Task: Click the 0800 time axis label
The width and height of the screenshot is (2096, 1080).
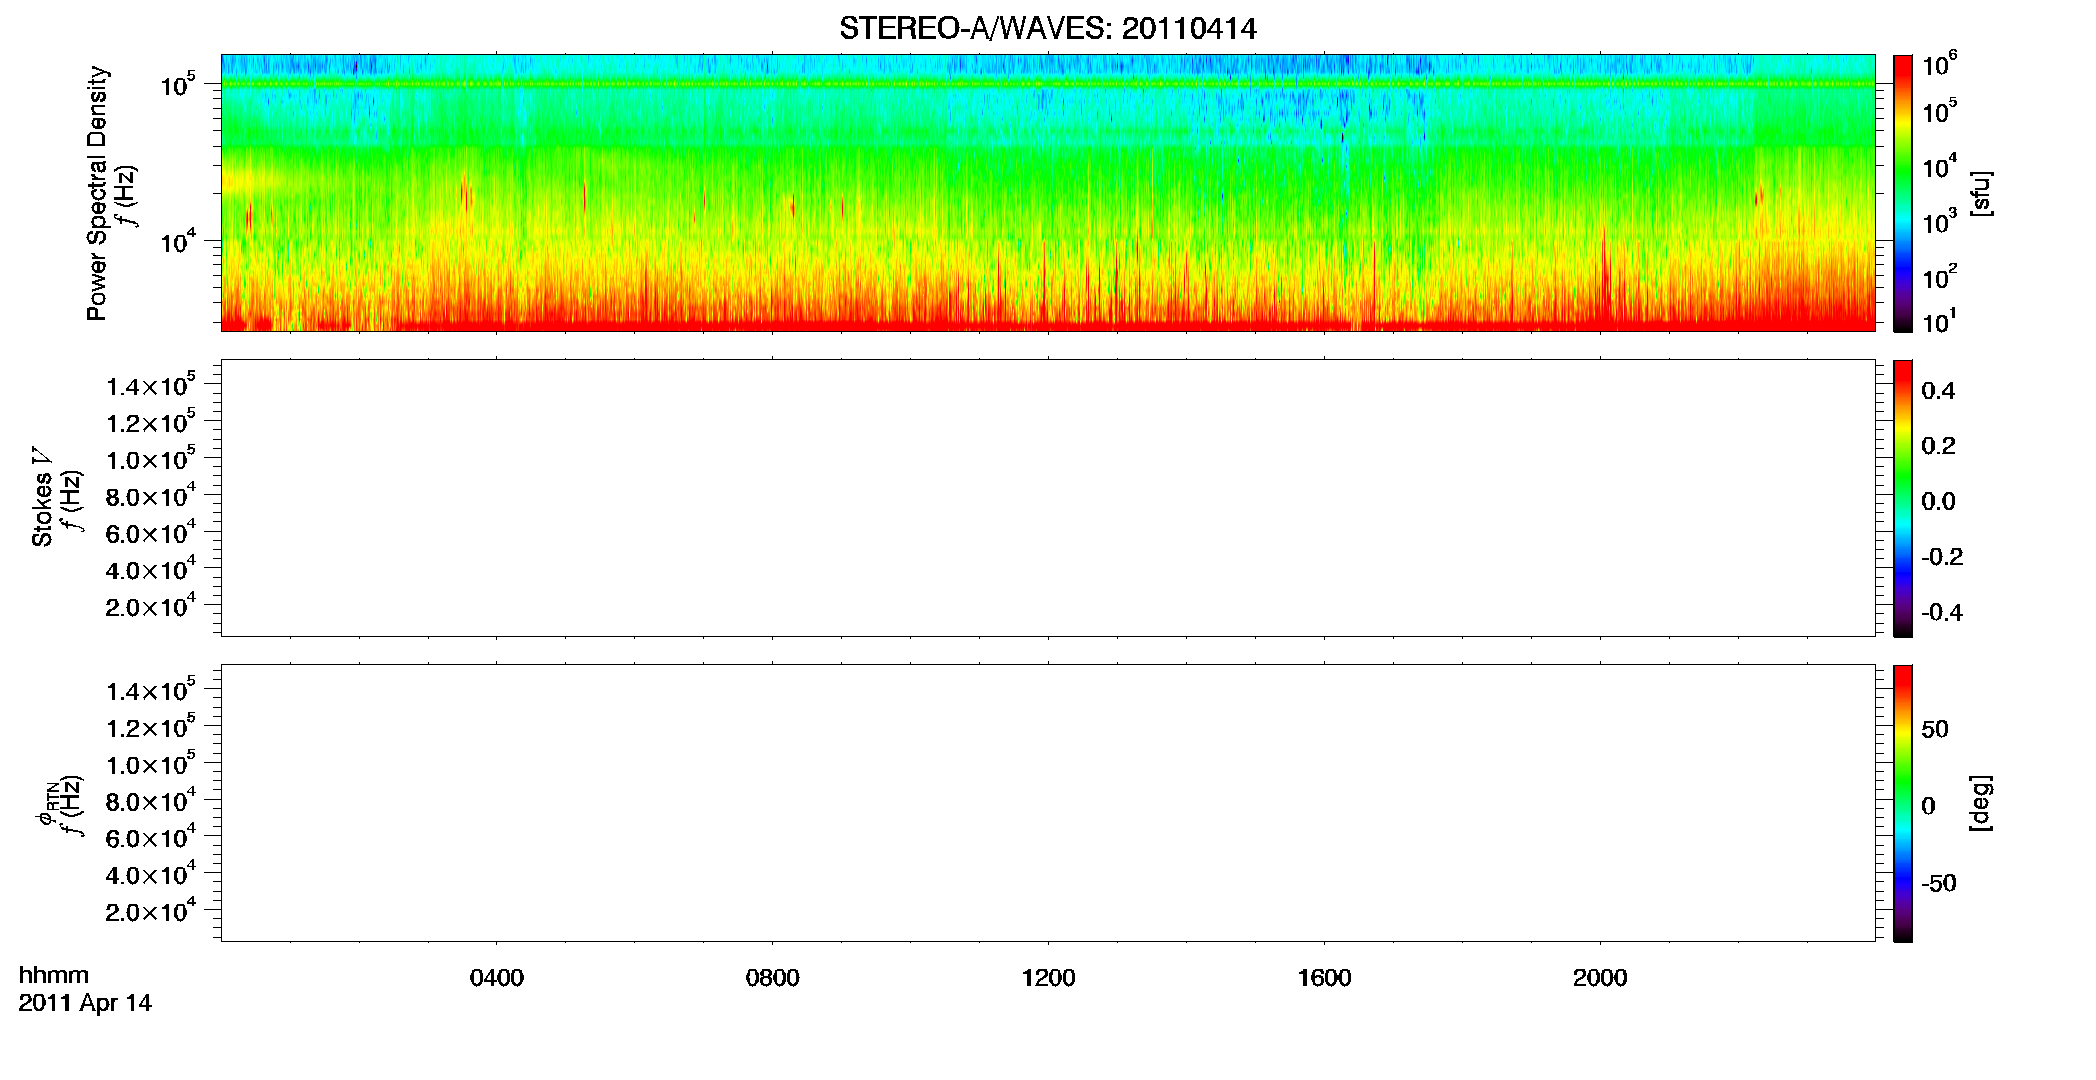Action: pos(773,978)
